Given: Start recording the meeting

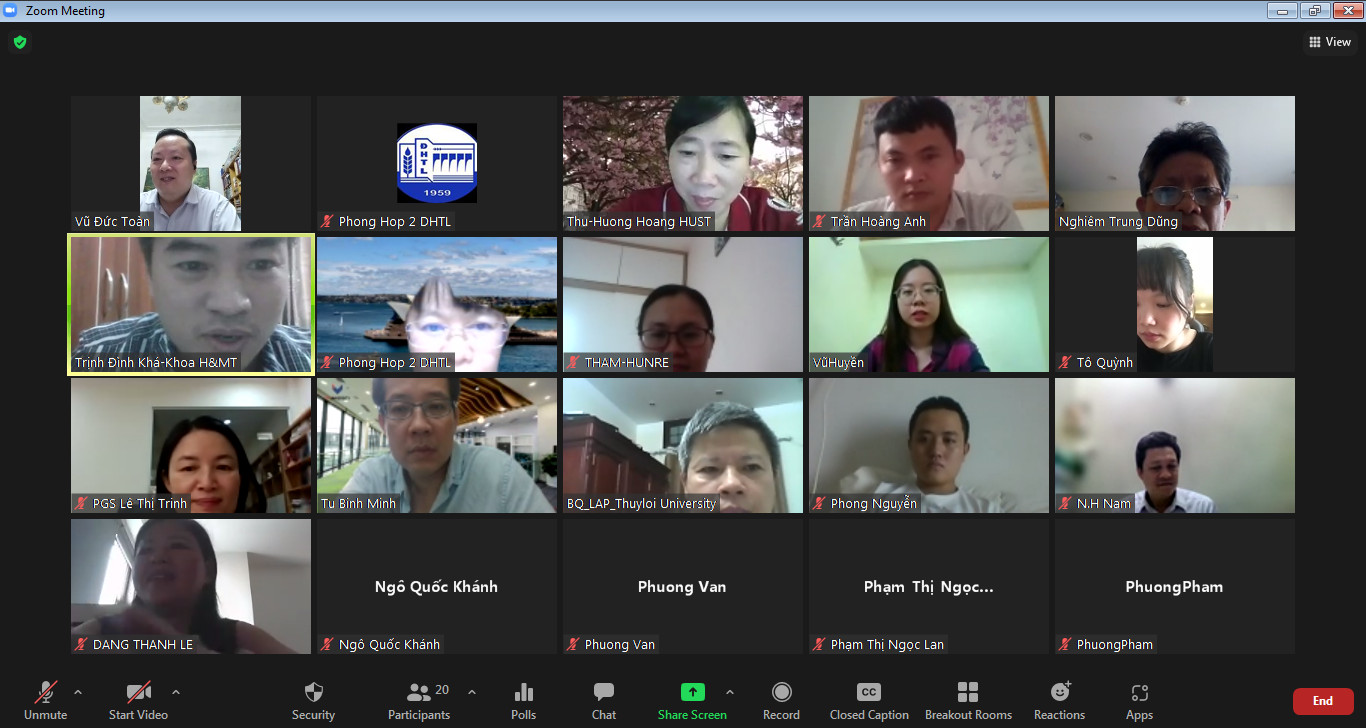Looking at the screenshot, I should 781,700.
